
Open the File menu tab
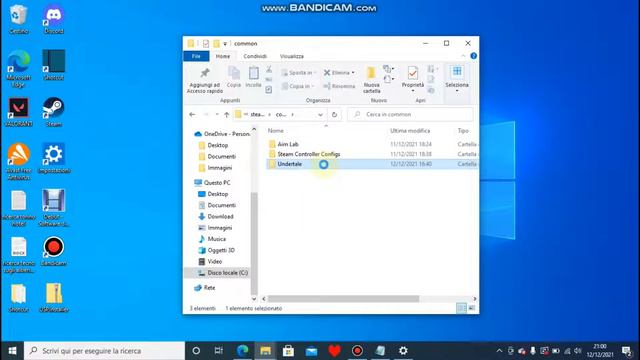click(x=196, y=56)
